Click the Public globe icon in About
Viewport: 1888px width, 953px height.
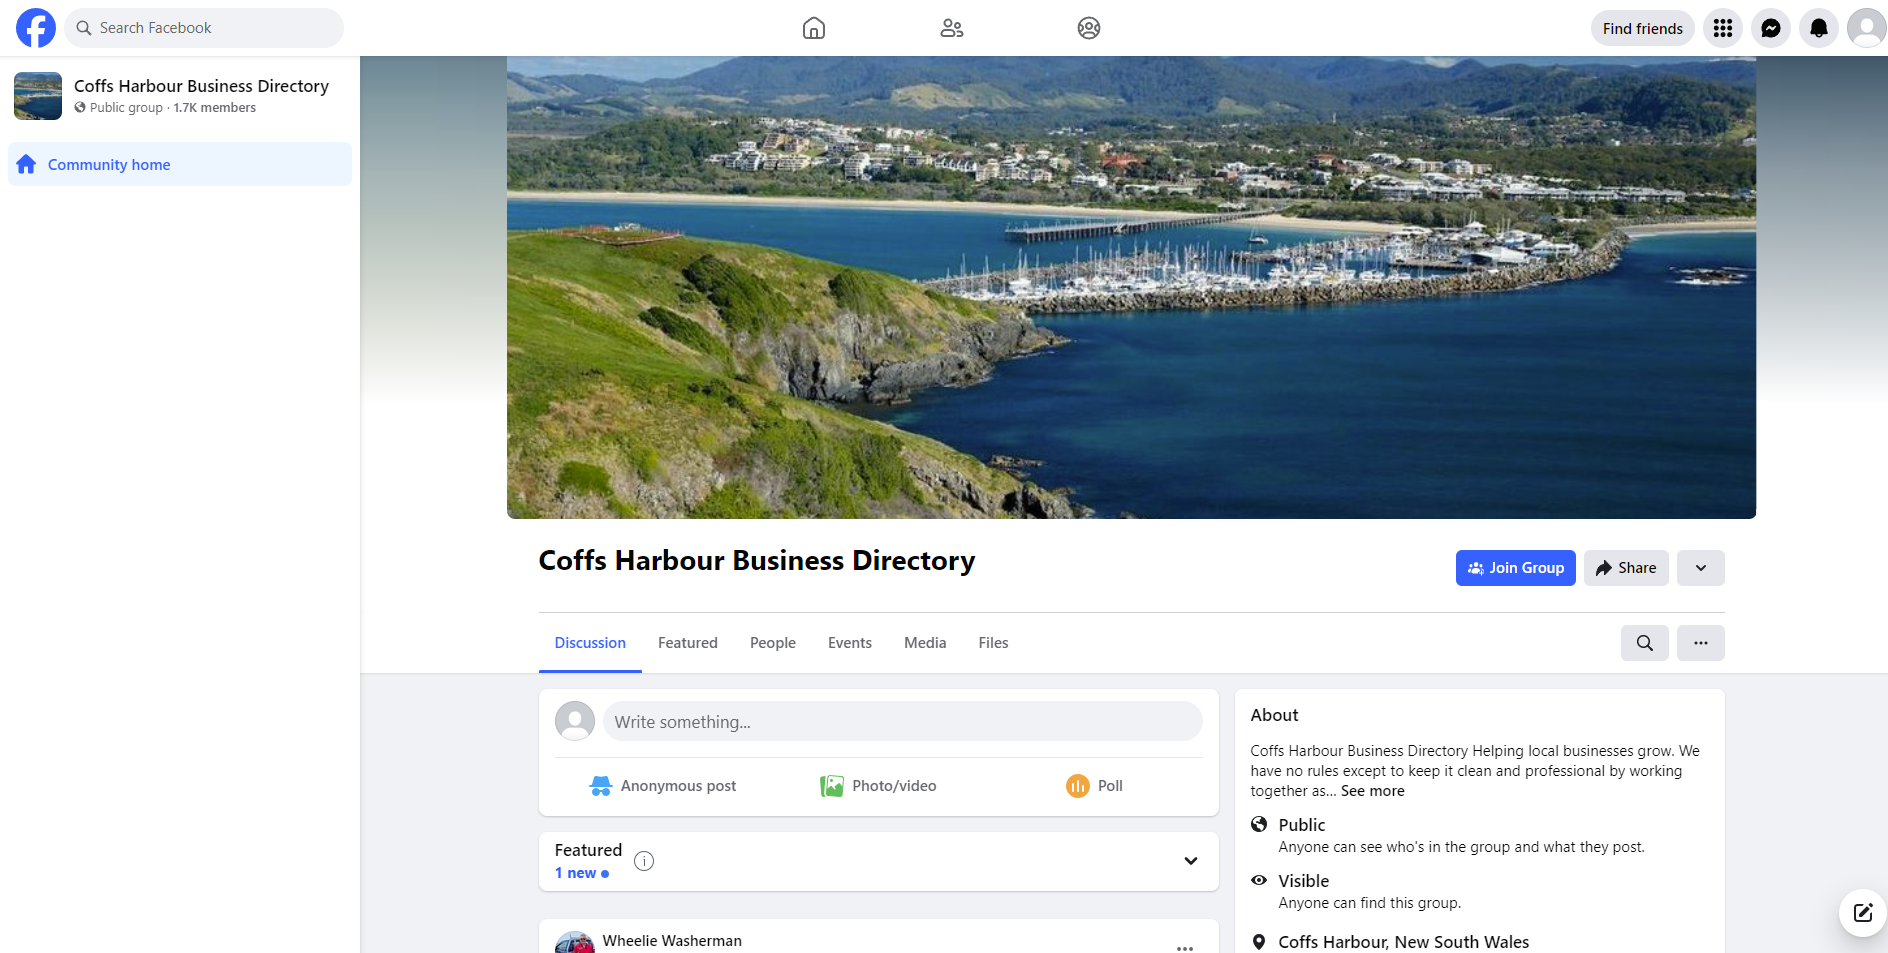pos(1259,825)
